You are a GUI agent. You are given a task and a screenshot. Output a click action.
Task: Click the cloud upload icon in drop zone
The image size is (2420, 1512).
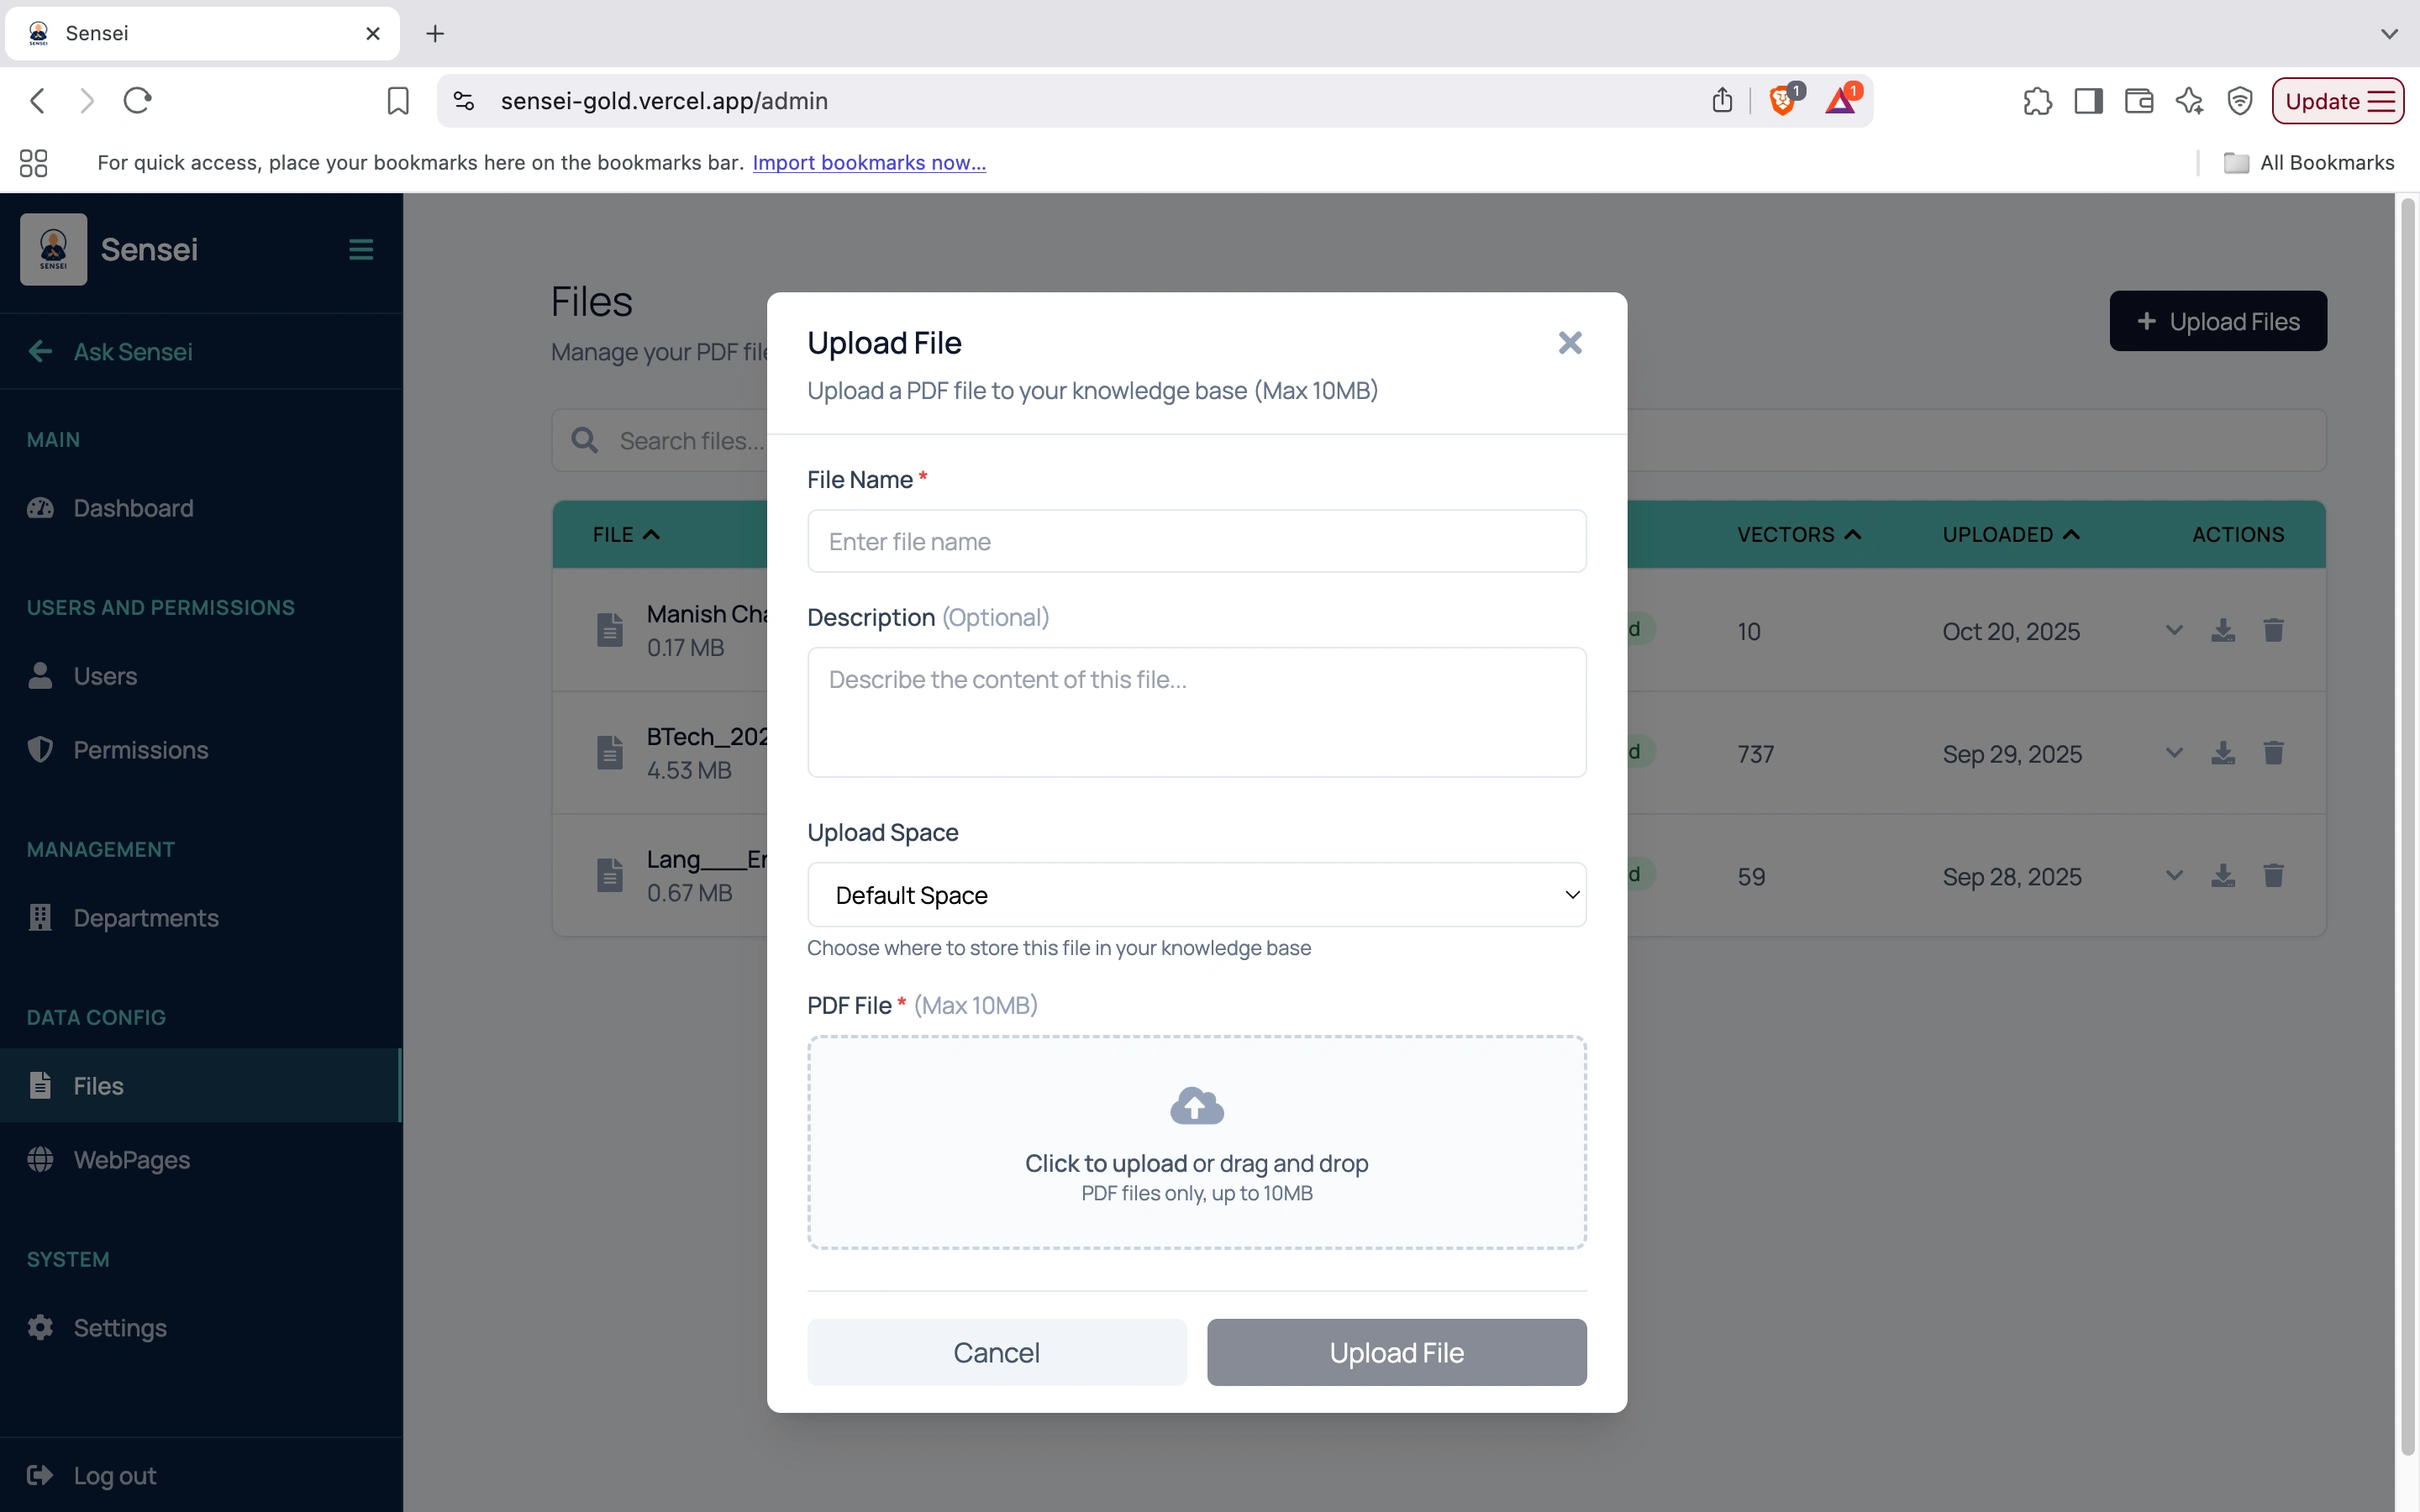(1196, 1106)
